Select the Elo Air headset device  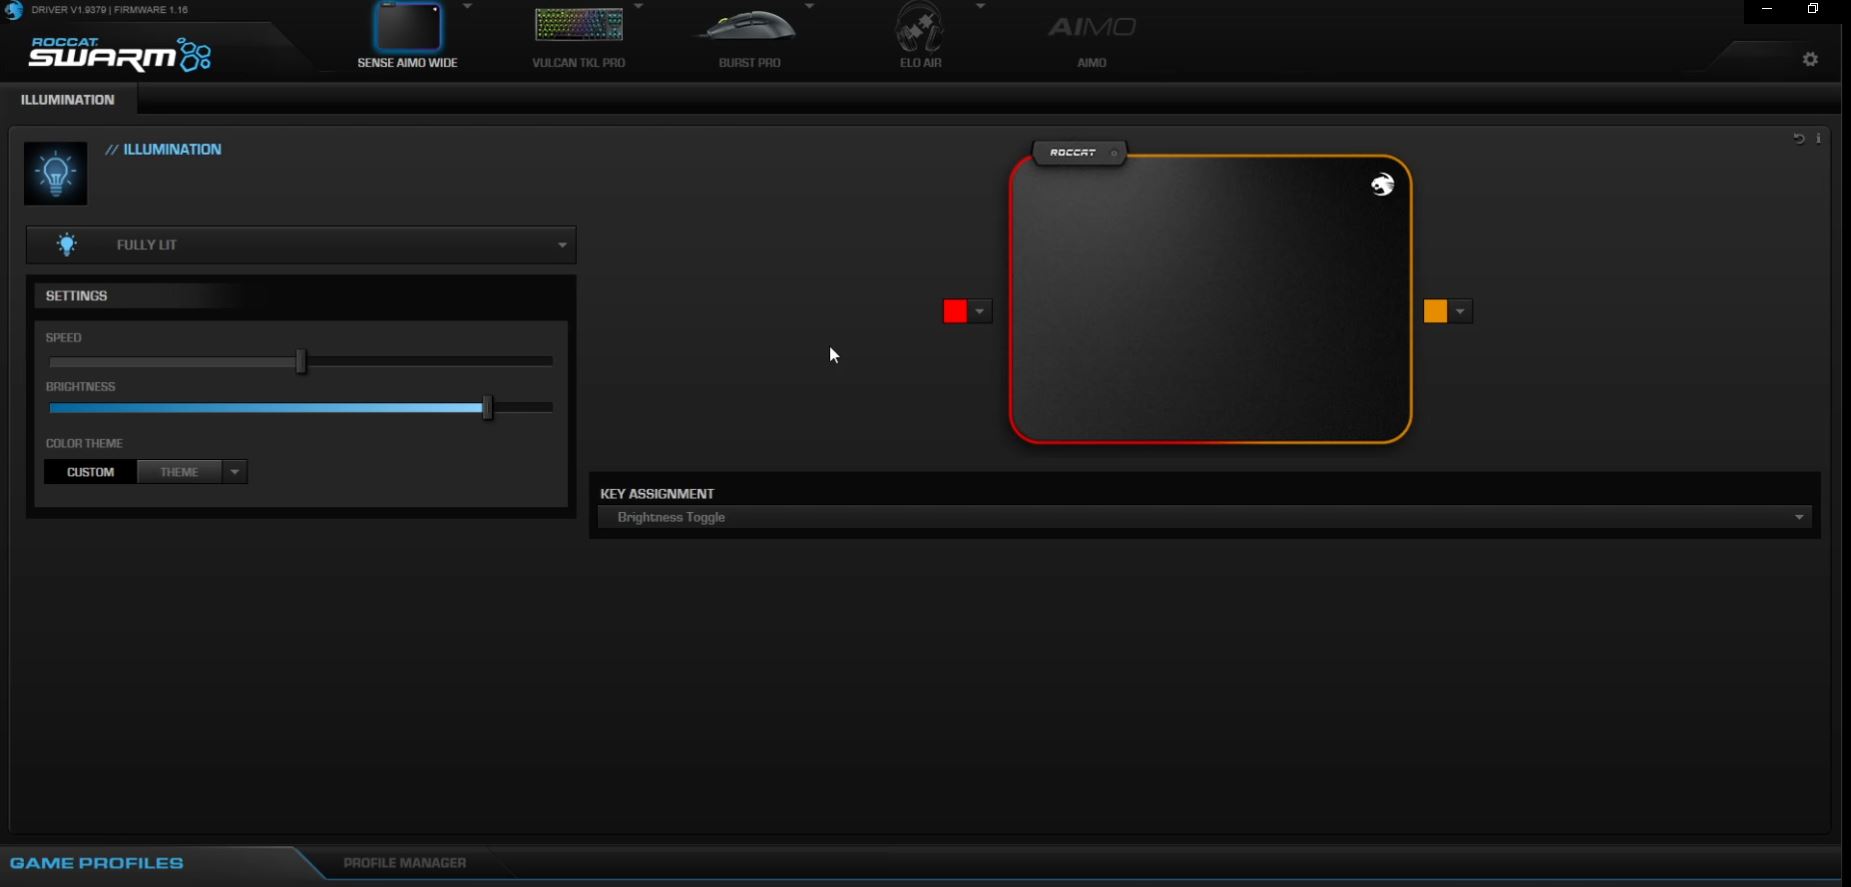click(920, 36)
